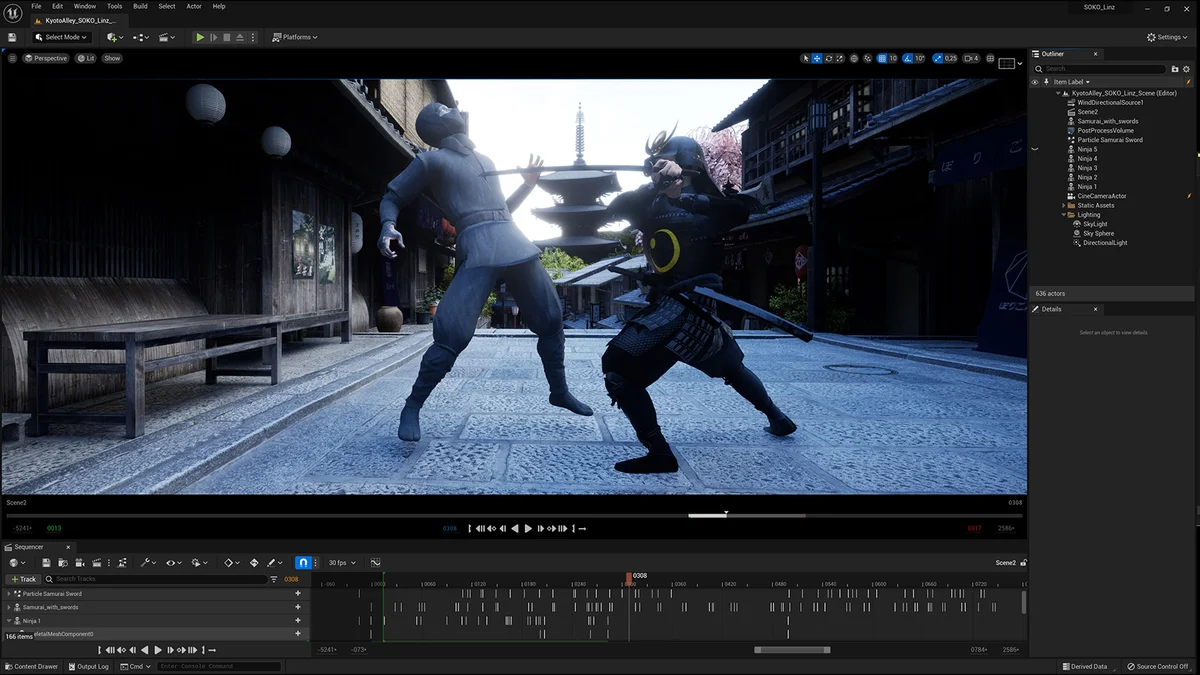The height and width of the screenshot is (675, 1200).
Task: Open the Build menu
Action: (140, 6)
